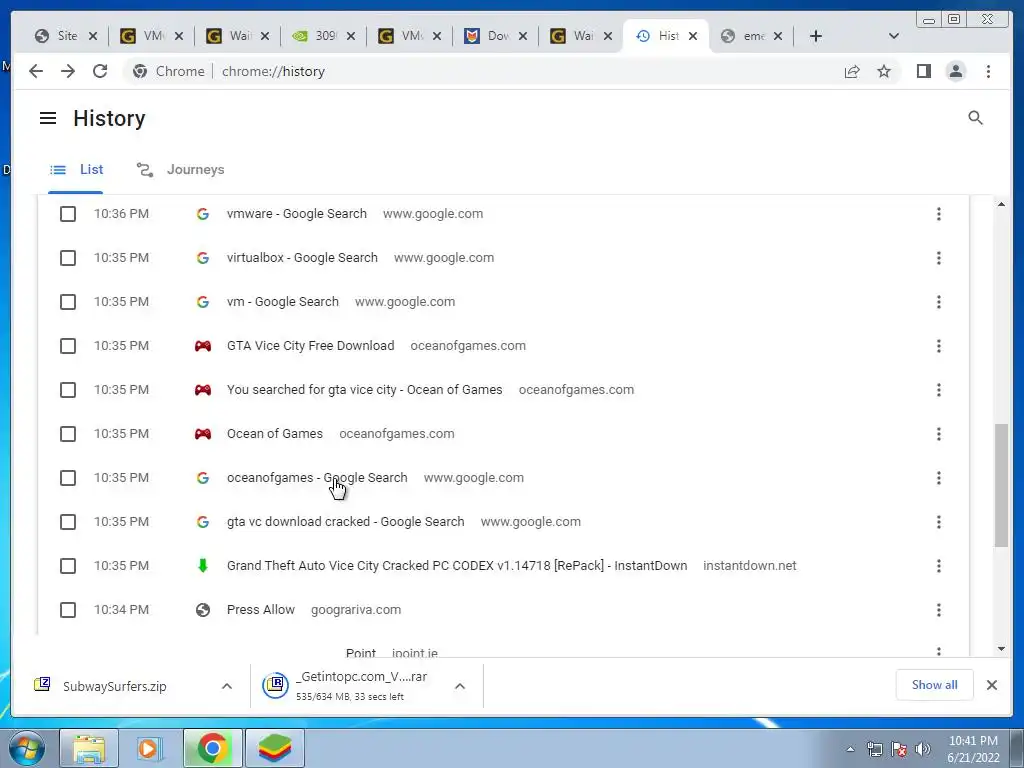Open more actions for vmware Google Search
This screenshot has width=1024, height=768.
click(x=938, y=214)
